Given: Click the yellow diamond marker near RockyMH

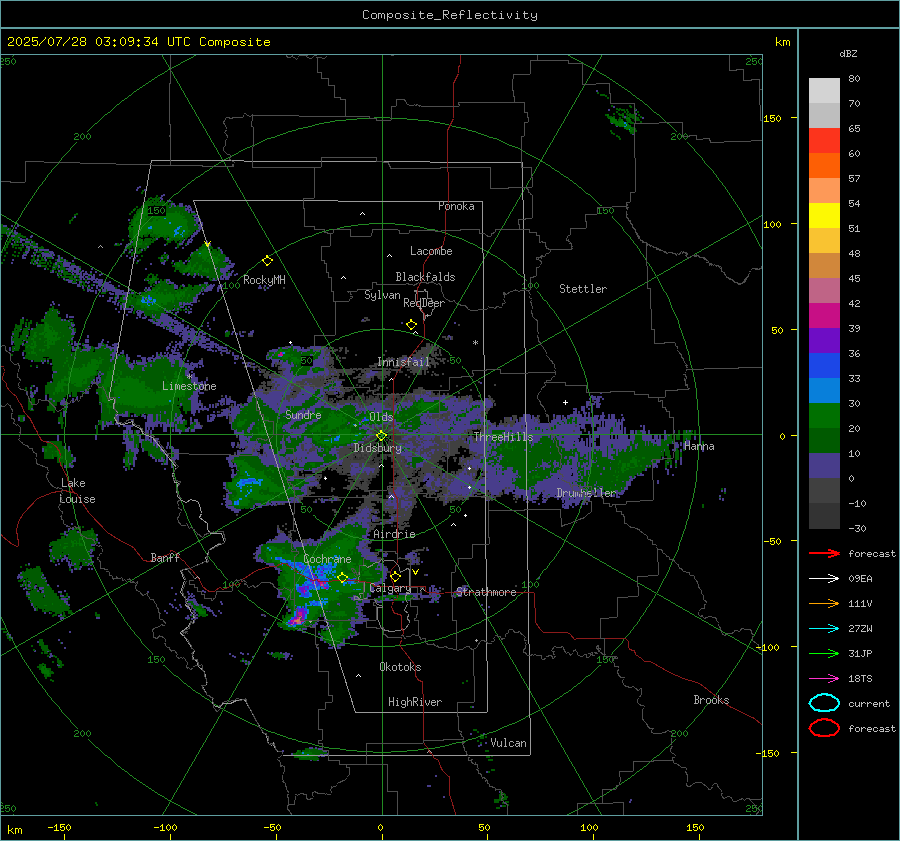Looking at the screenshot, I should tap(267, 261).
